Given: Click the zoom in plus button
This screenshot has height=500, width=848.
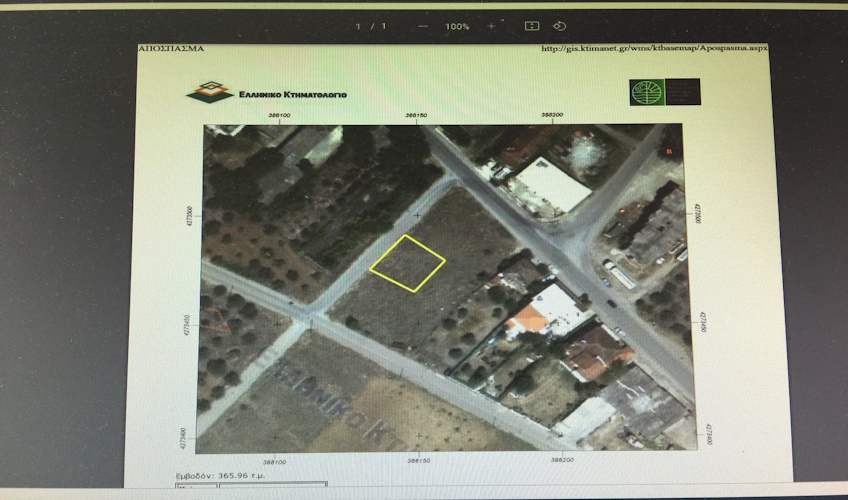Looking at the screenshot, I should pos(491,26).
